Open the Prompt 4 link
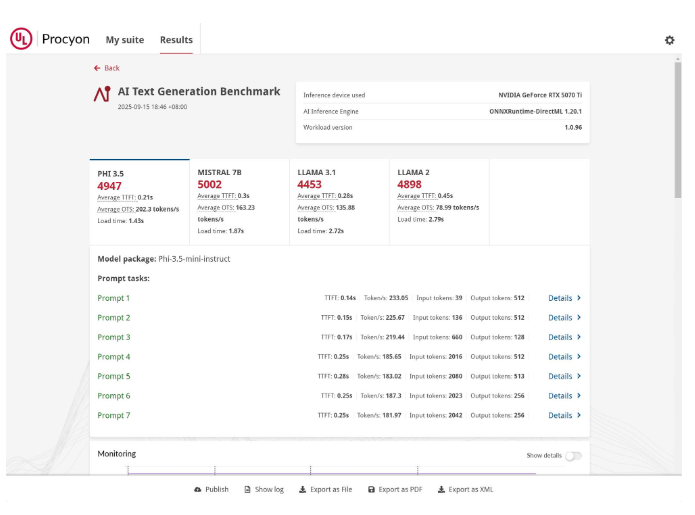Screen dimensions: 695x515 click(113, 356)
